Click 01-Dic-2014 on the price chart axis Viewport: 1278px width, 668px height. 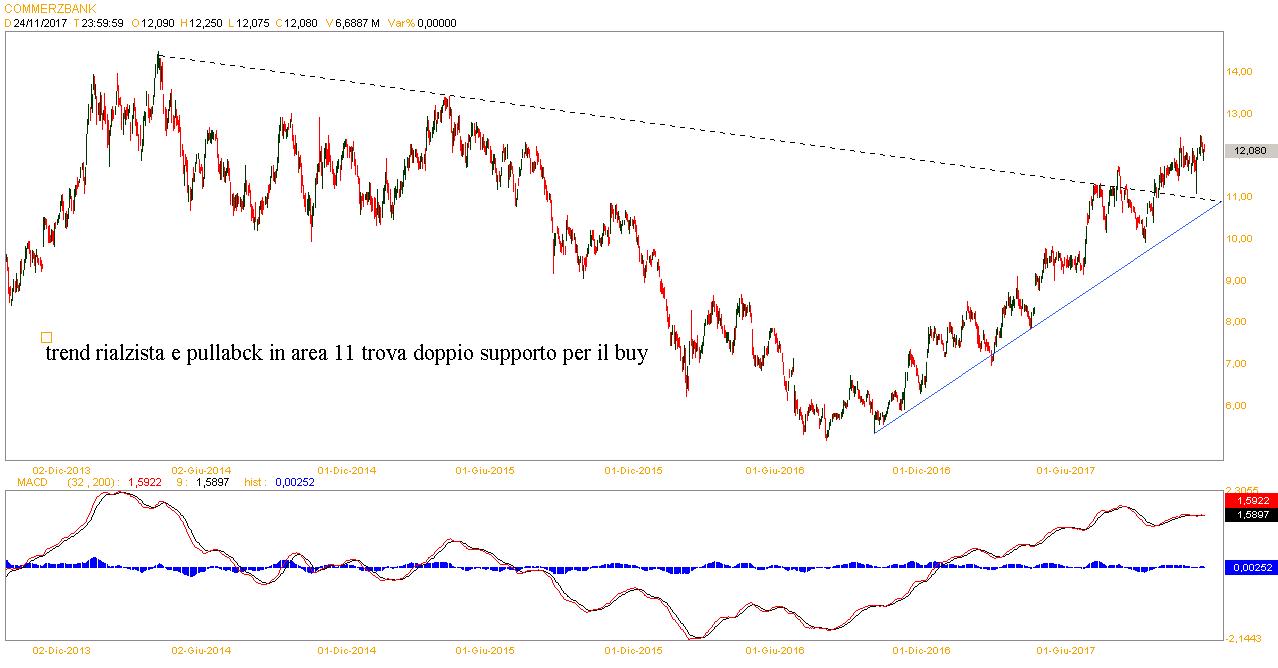click(346, 469)
